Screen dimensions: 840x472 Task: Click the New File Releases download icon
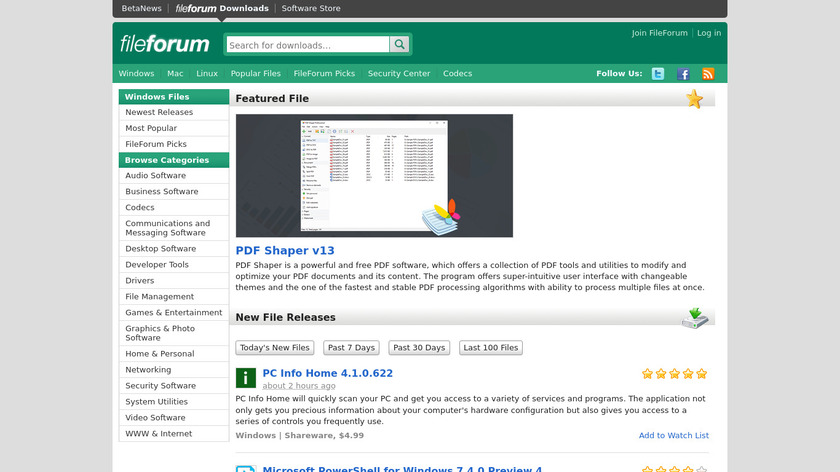pos(695,318)
